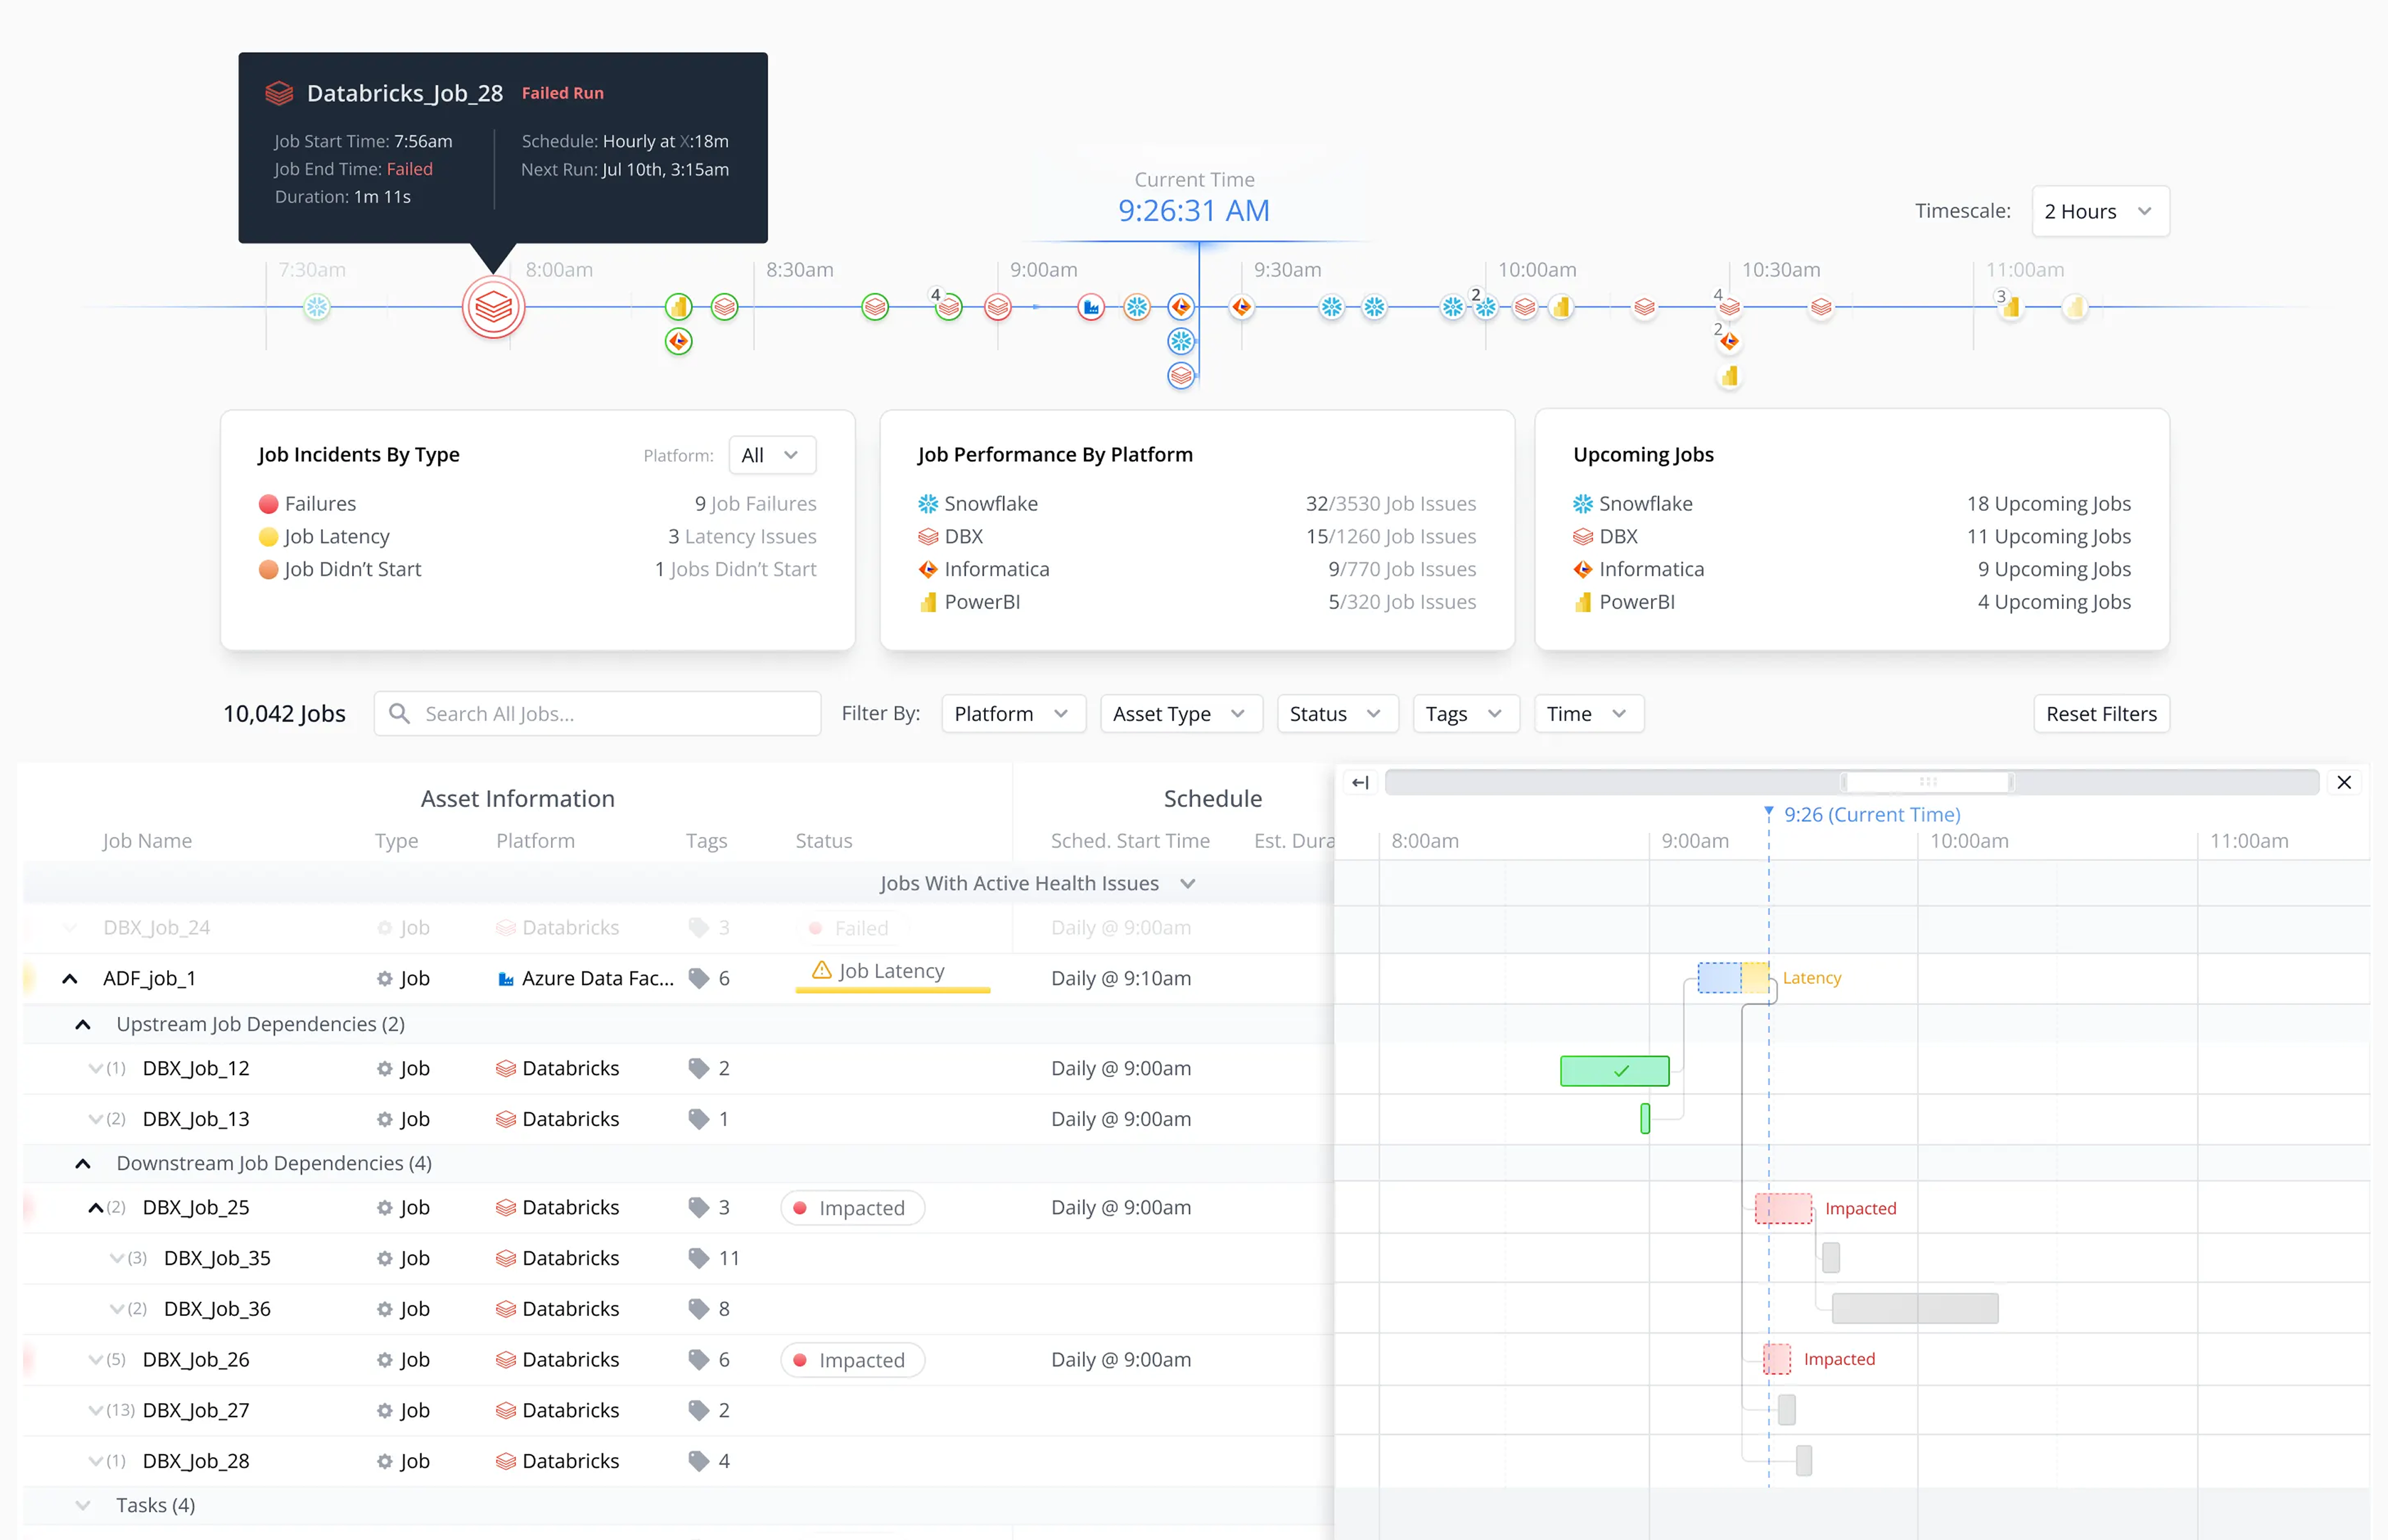2388x1540 pixels.
Task: Click the PowerBI icon in Upcoming Jobs
Action: [x=1583, y=602]
